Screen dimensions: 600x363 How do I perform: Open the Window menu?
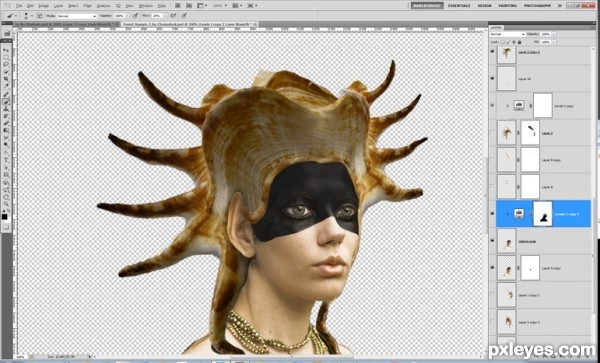(x=145, y=6)
